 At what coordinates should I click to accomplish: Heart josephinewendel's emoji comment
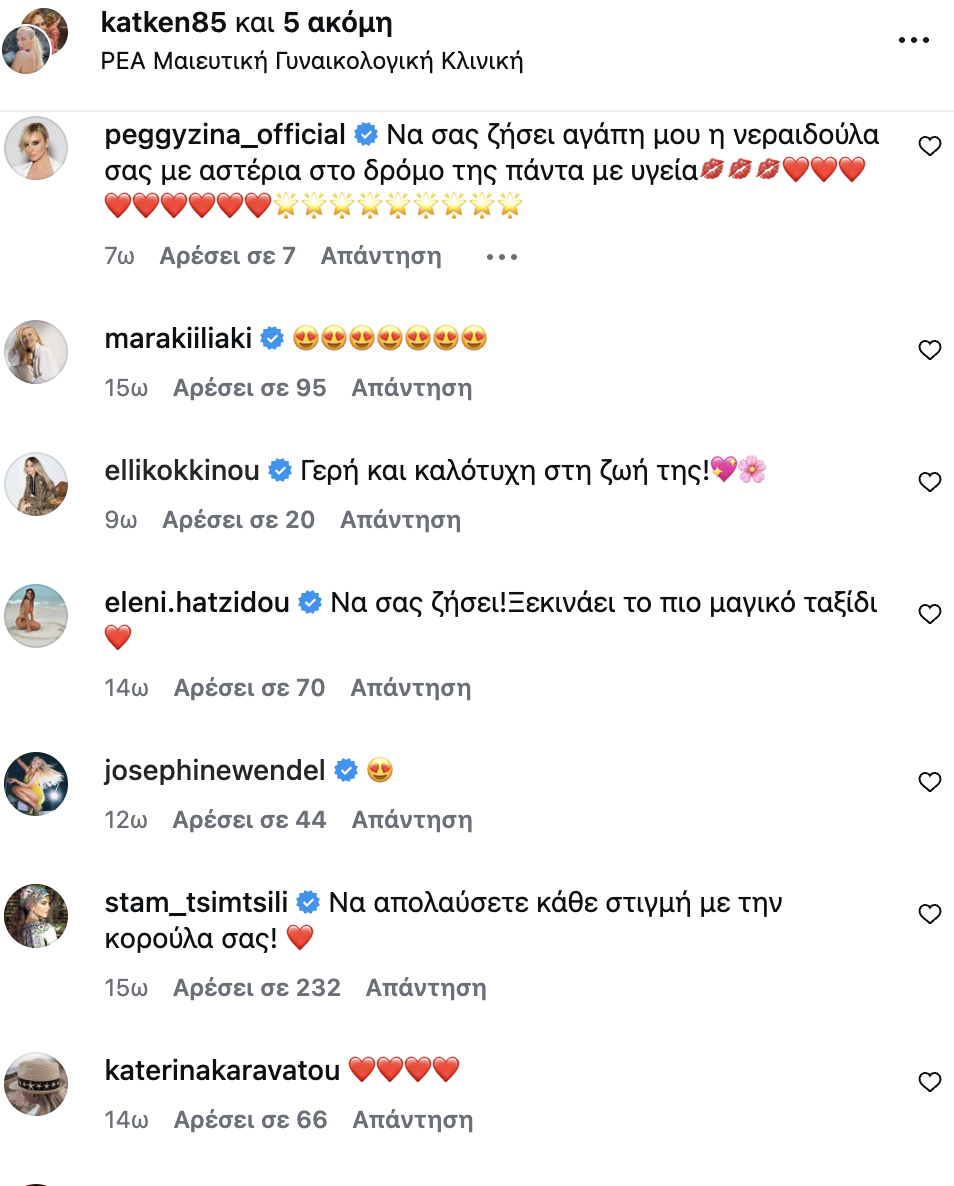coord(929,782)
